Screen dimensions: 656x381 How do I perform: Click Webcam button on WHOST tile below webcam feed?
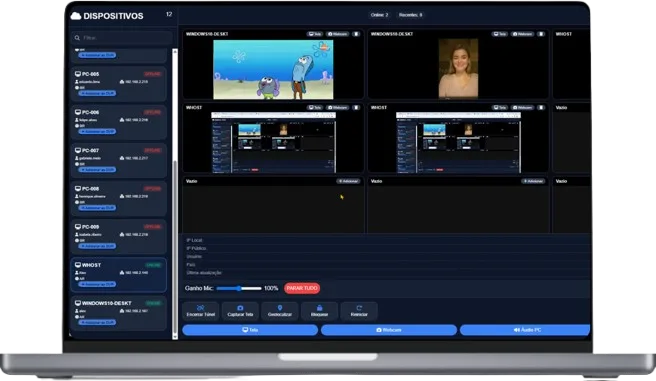pyautogui.click(x=523, y=107)
